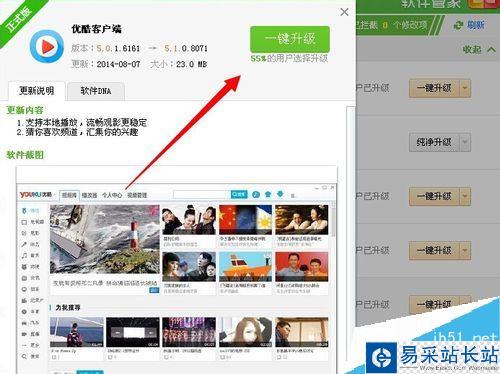Close the 优酷客户端 update details dialog
500x374 pixels.
344,12
